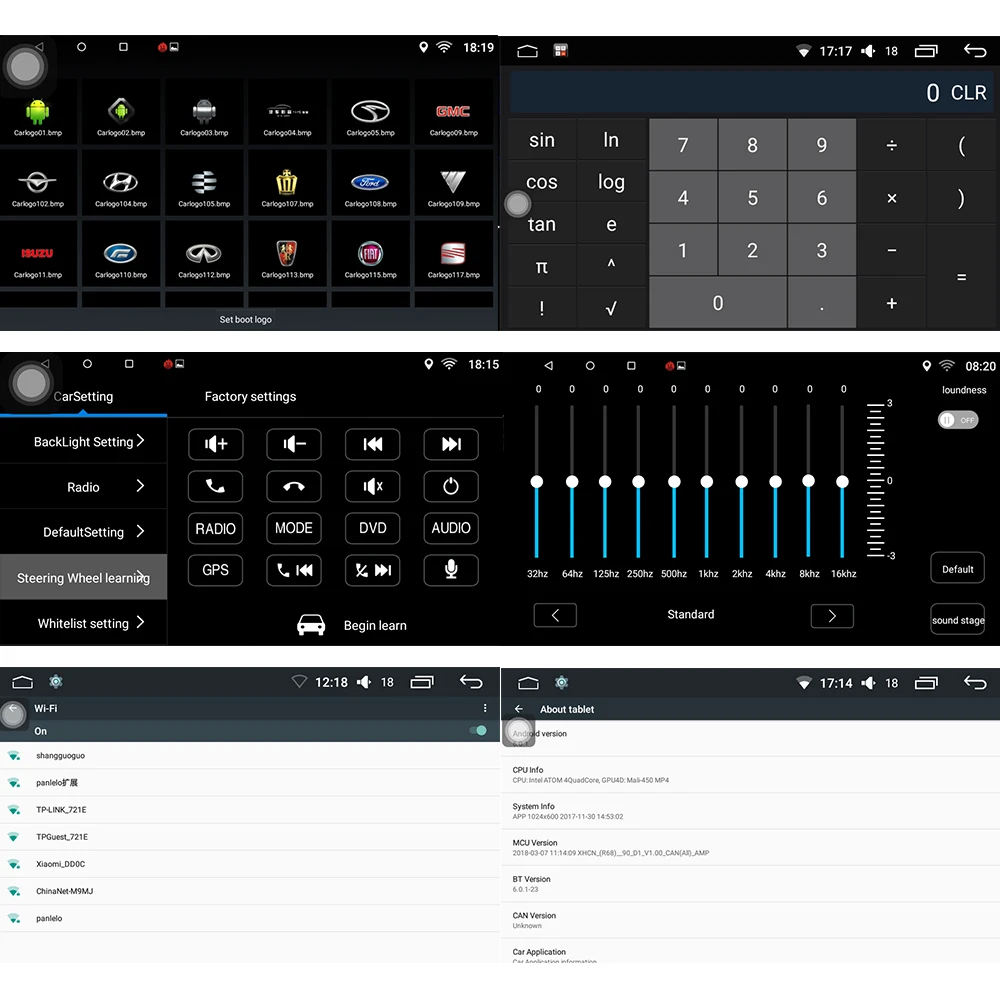Open the CarSetting tab
The image size is (1000, 1000).
click(84, 397)
